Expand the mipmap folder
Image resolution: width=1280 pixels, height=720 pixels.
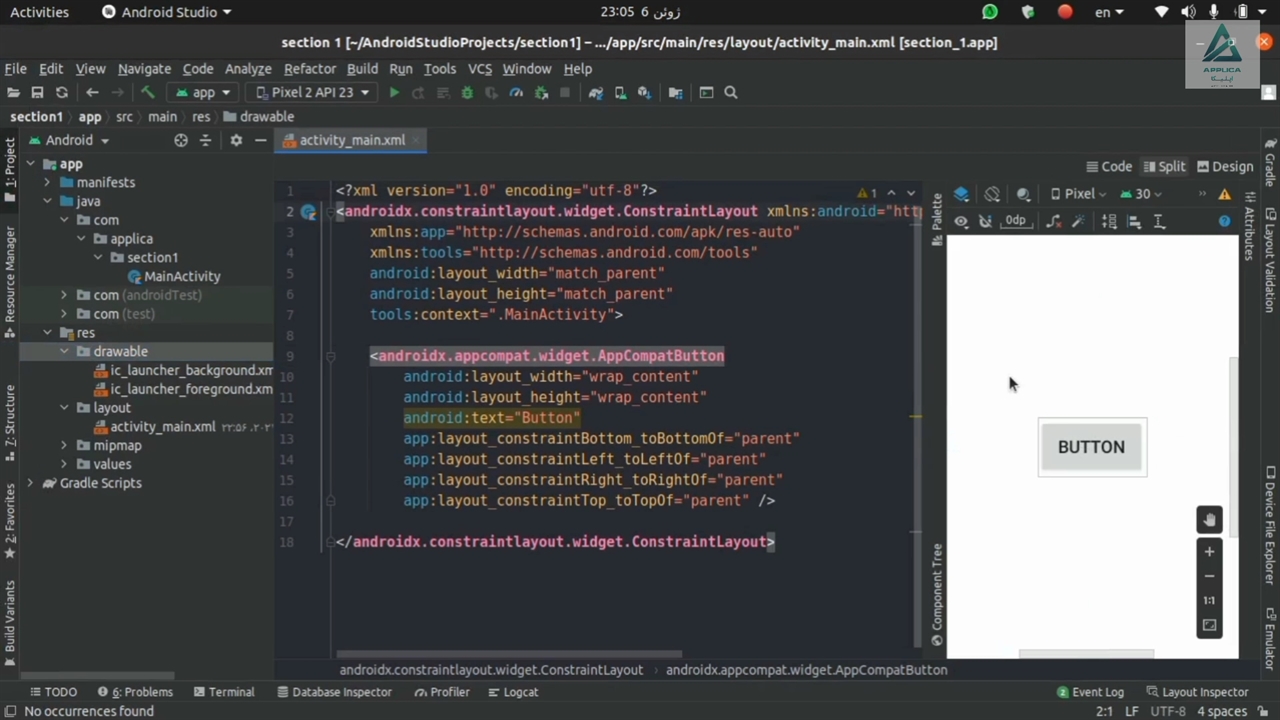tap(64, 446)
